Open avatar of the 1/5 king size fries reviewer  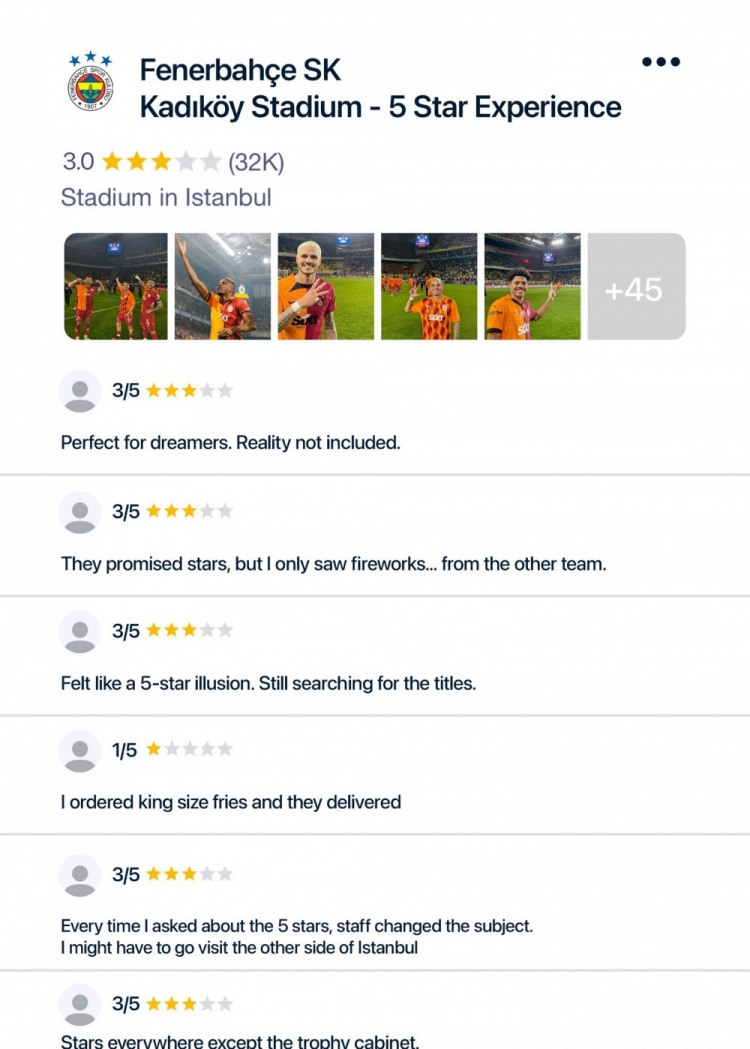[x=80, y=751]
